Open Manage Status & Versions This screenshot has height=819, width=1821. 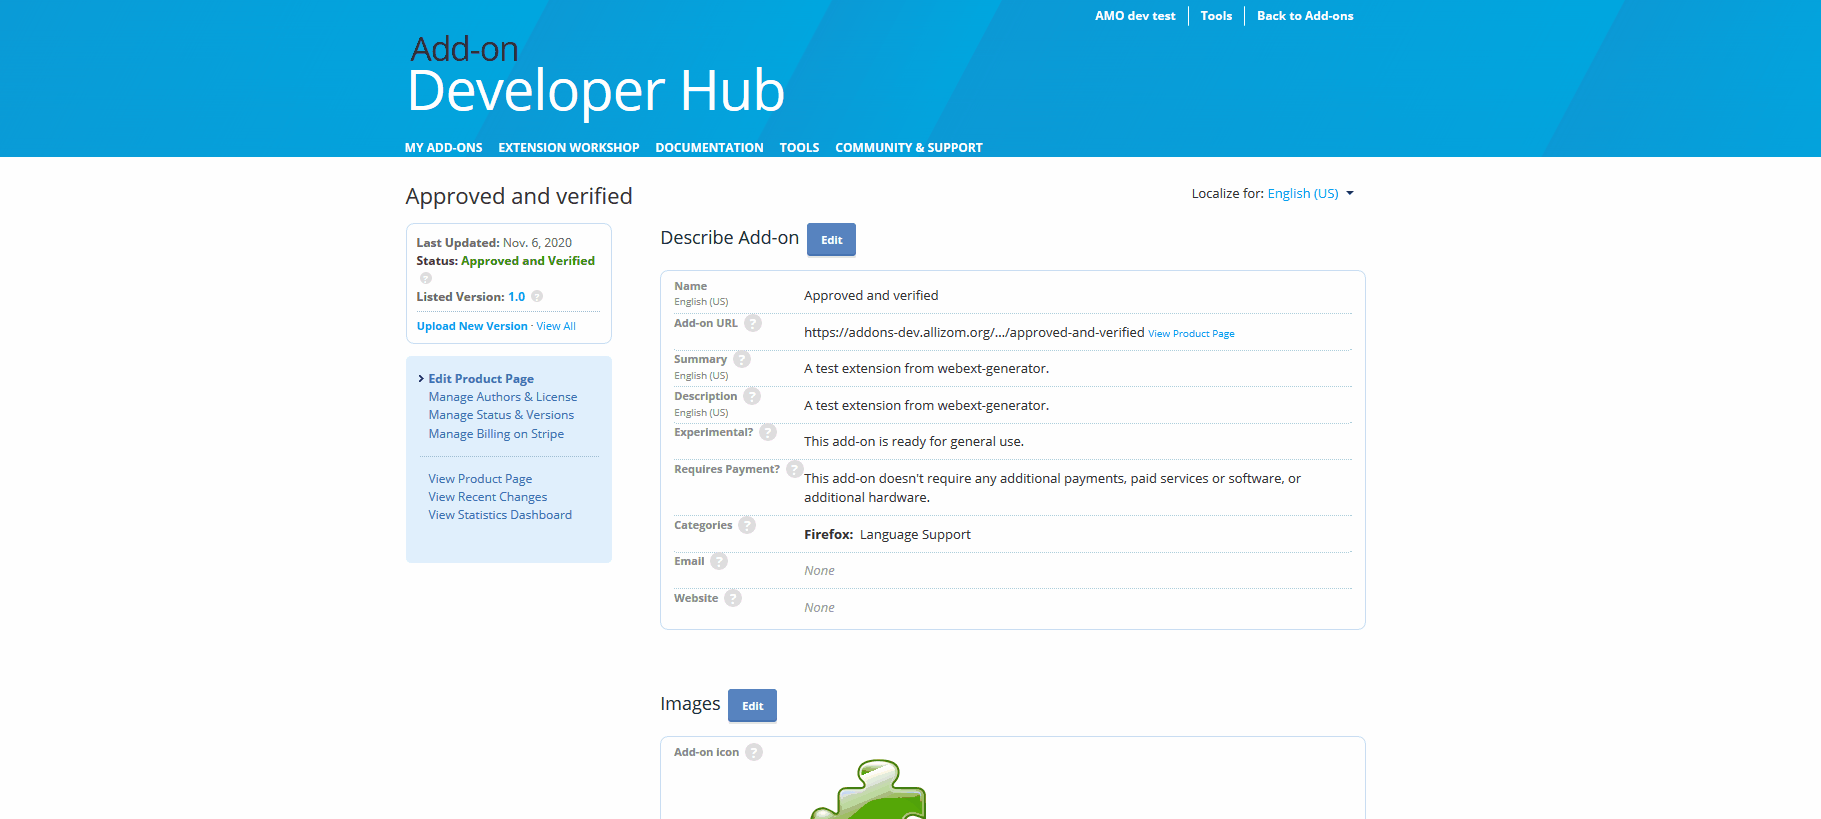click(x=501, y=415)
